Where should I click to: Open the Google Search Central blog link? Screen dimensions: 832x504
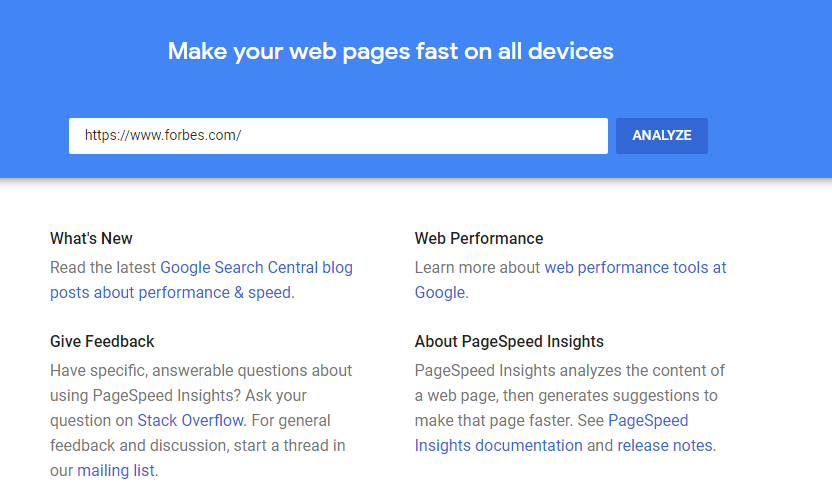point(256,268)
